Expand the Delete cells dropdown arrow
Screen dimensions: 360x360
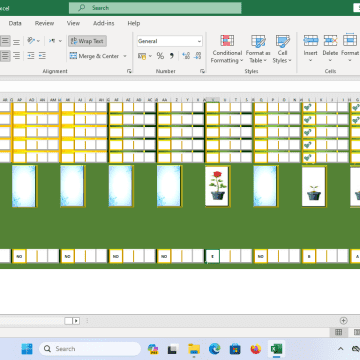330,61
